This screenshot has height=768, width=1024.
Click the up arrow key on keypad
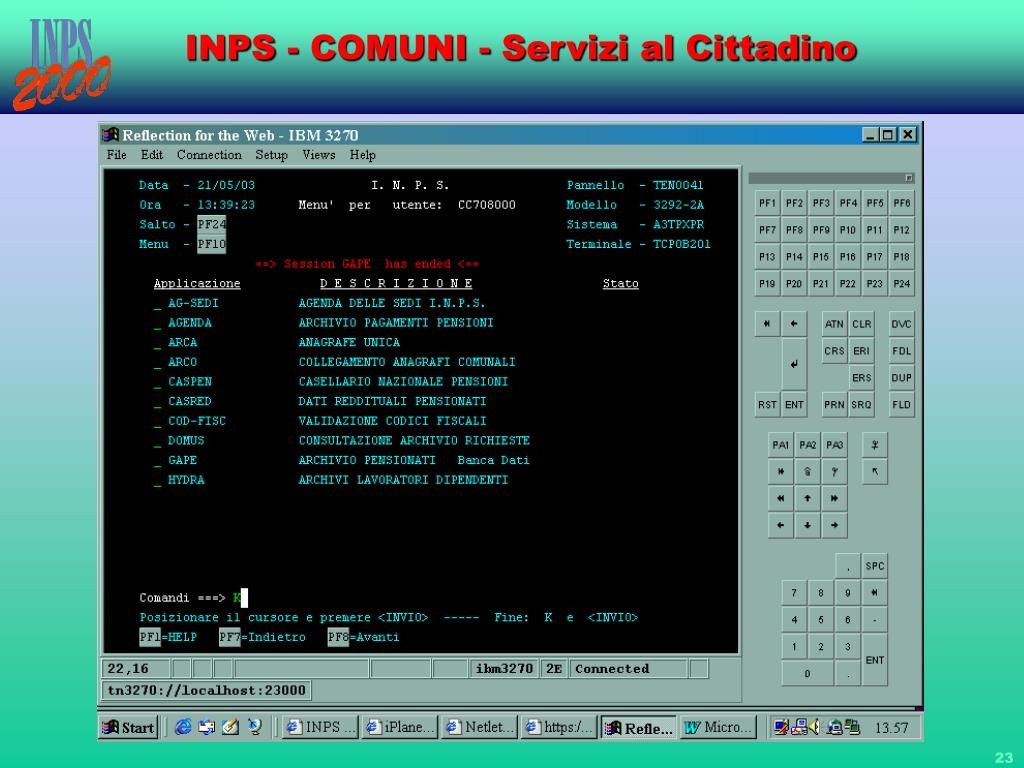pyautogui.click(x=807, y=498)
